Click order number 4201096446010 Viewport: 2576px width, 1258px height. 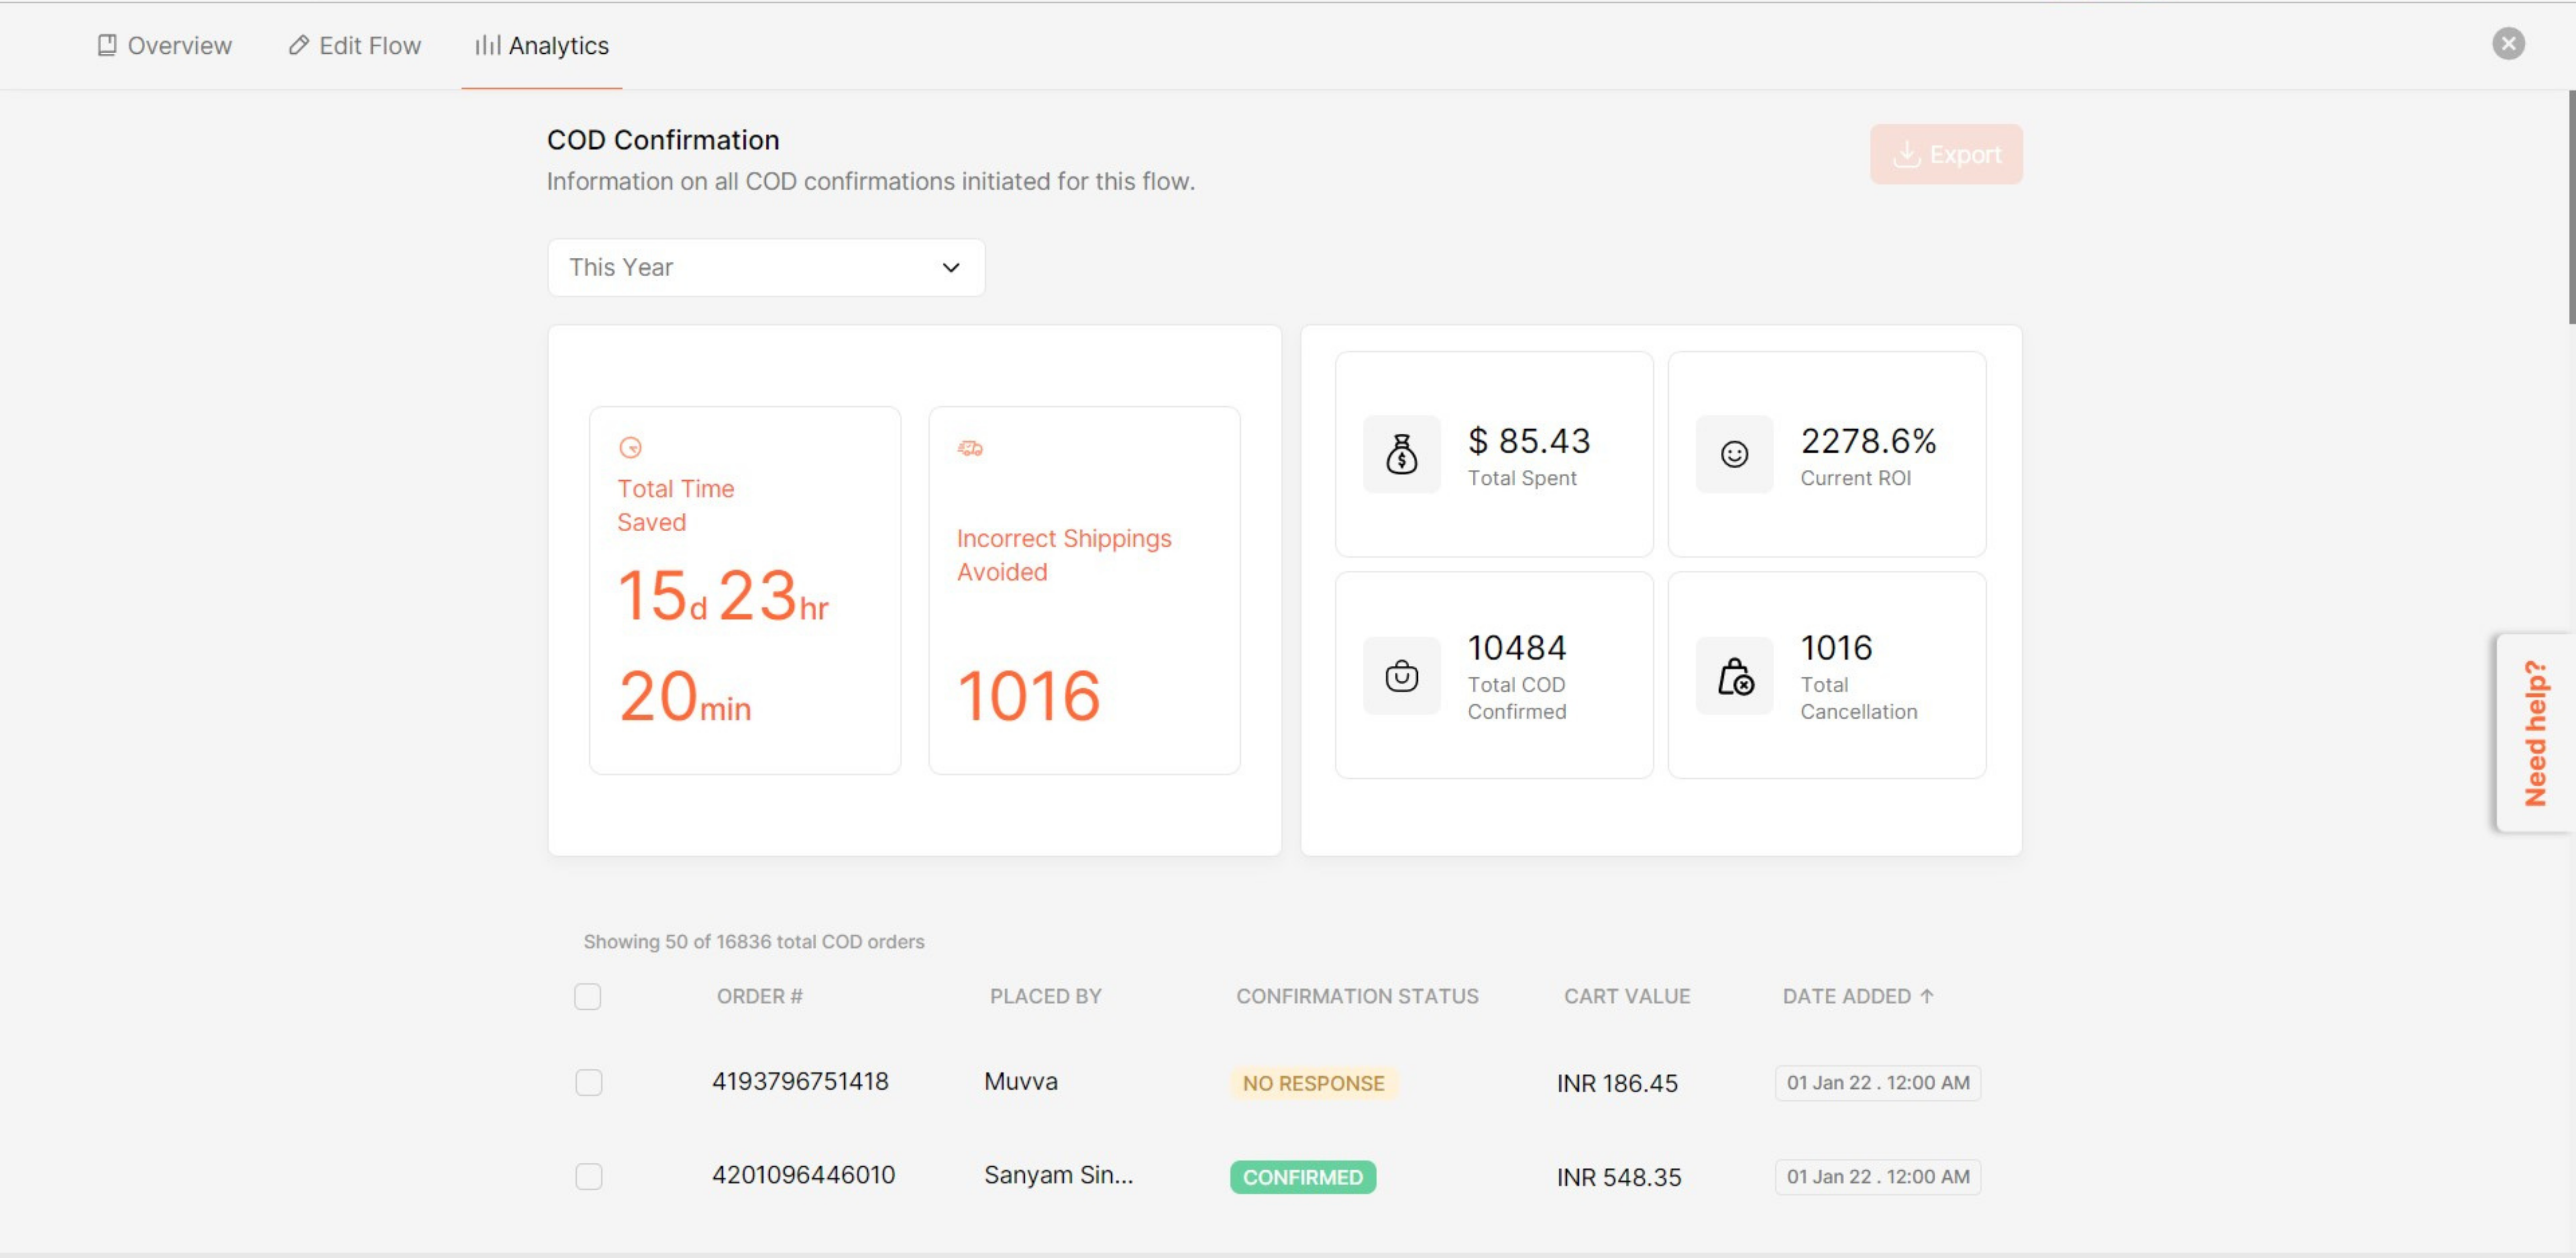pos(803,1175)
